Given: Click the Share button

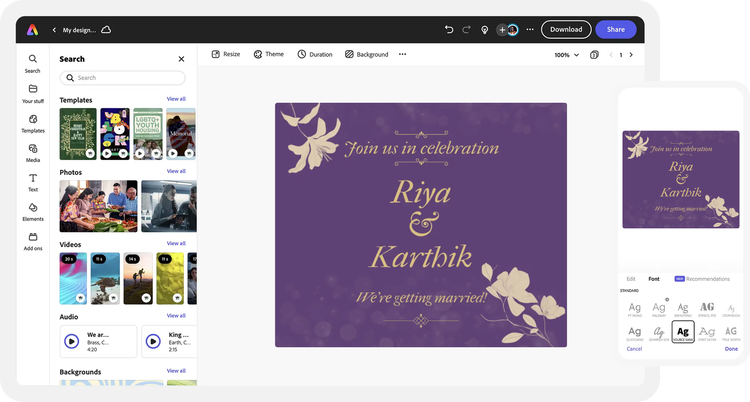Looking at the screenshot, I should click(x=615, y=30).
